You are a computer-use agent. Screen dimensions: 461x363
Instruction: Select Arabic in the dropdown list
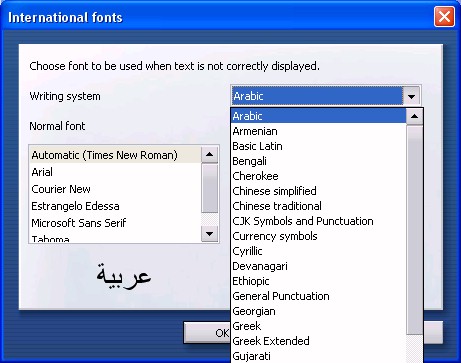(319, 116)
